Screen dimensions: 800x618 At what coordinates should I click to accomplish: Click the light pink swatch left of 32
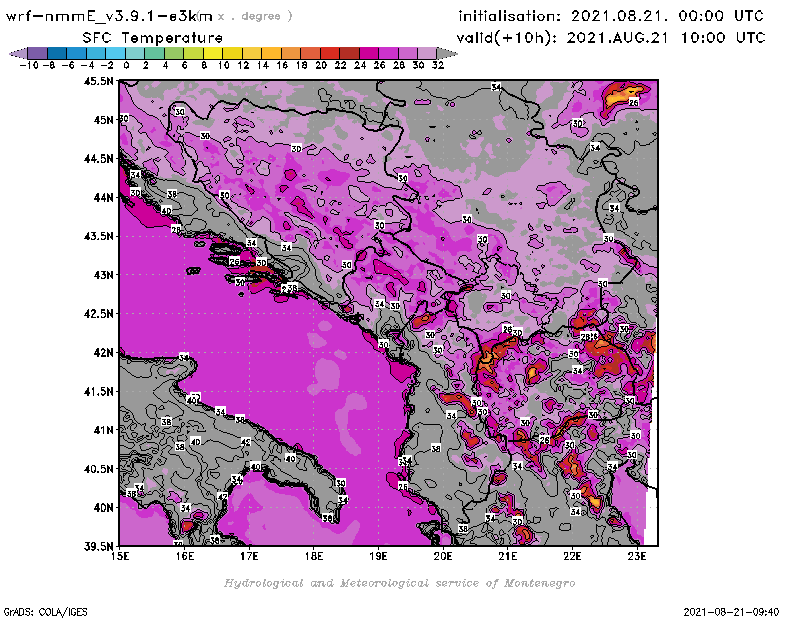pos(427,52)
